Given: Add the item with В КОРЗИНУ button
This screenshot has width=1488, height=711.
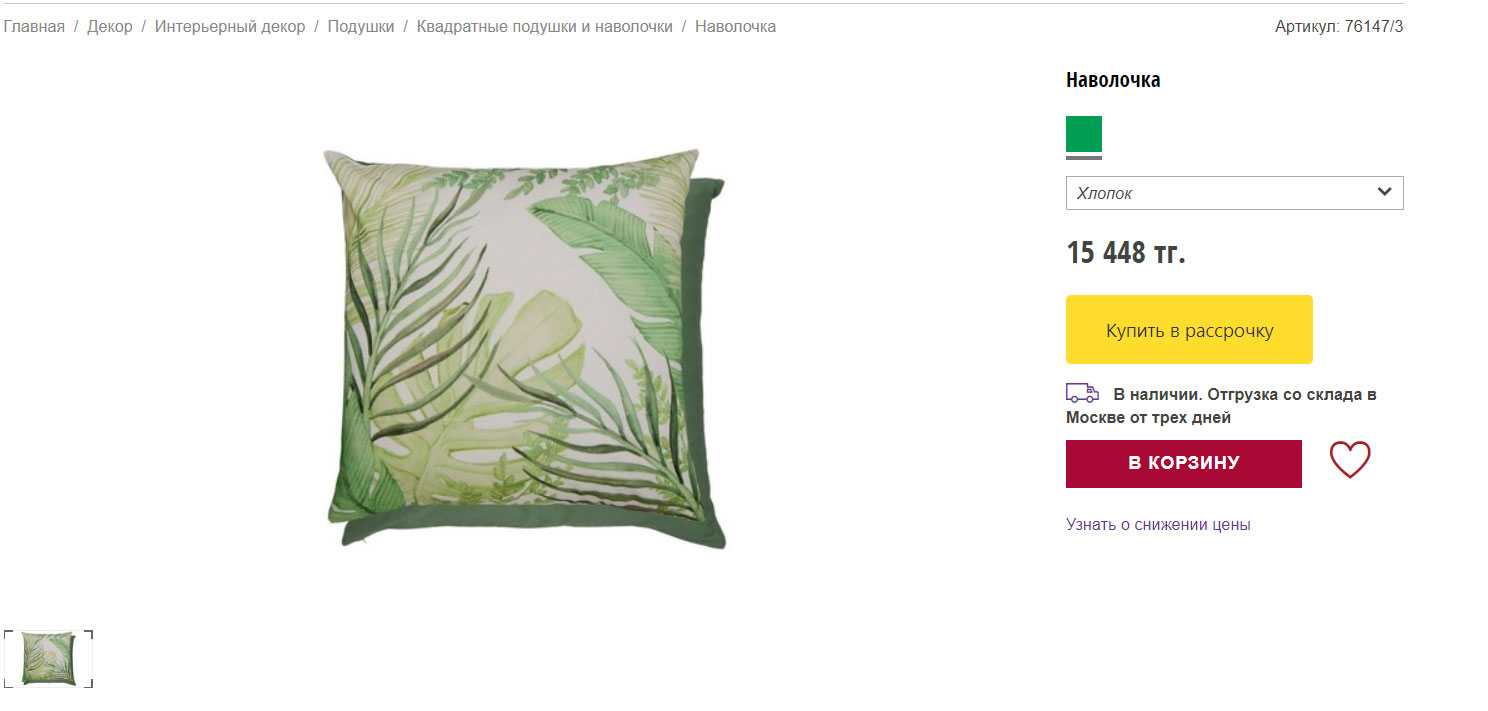Looking at the screenshot, I should point(1184,464).
